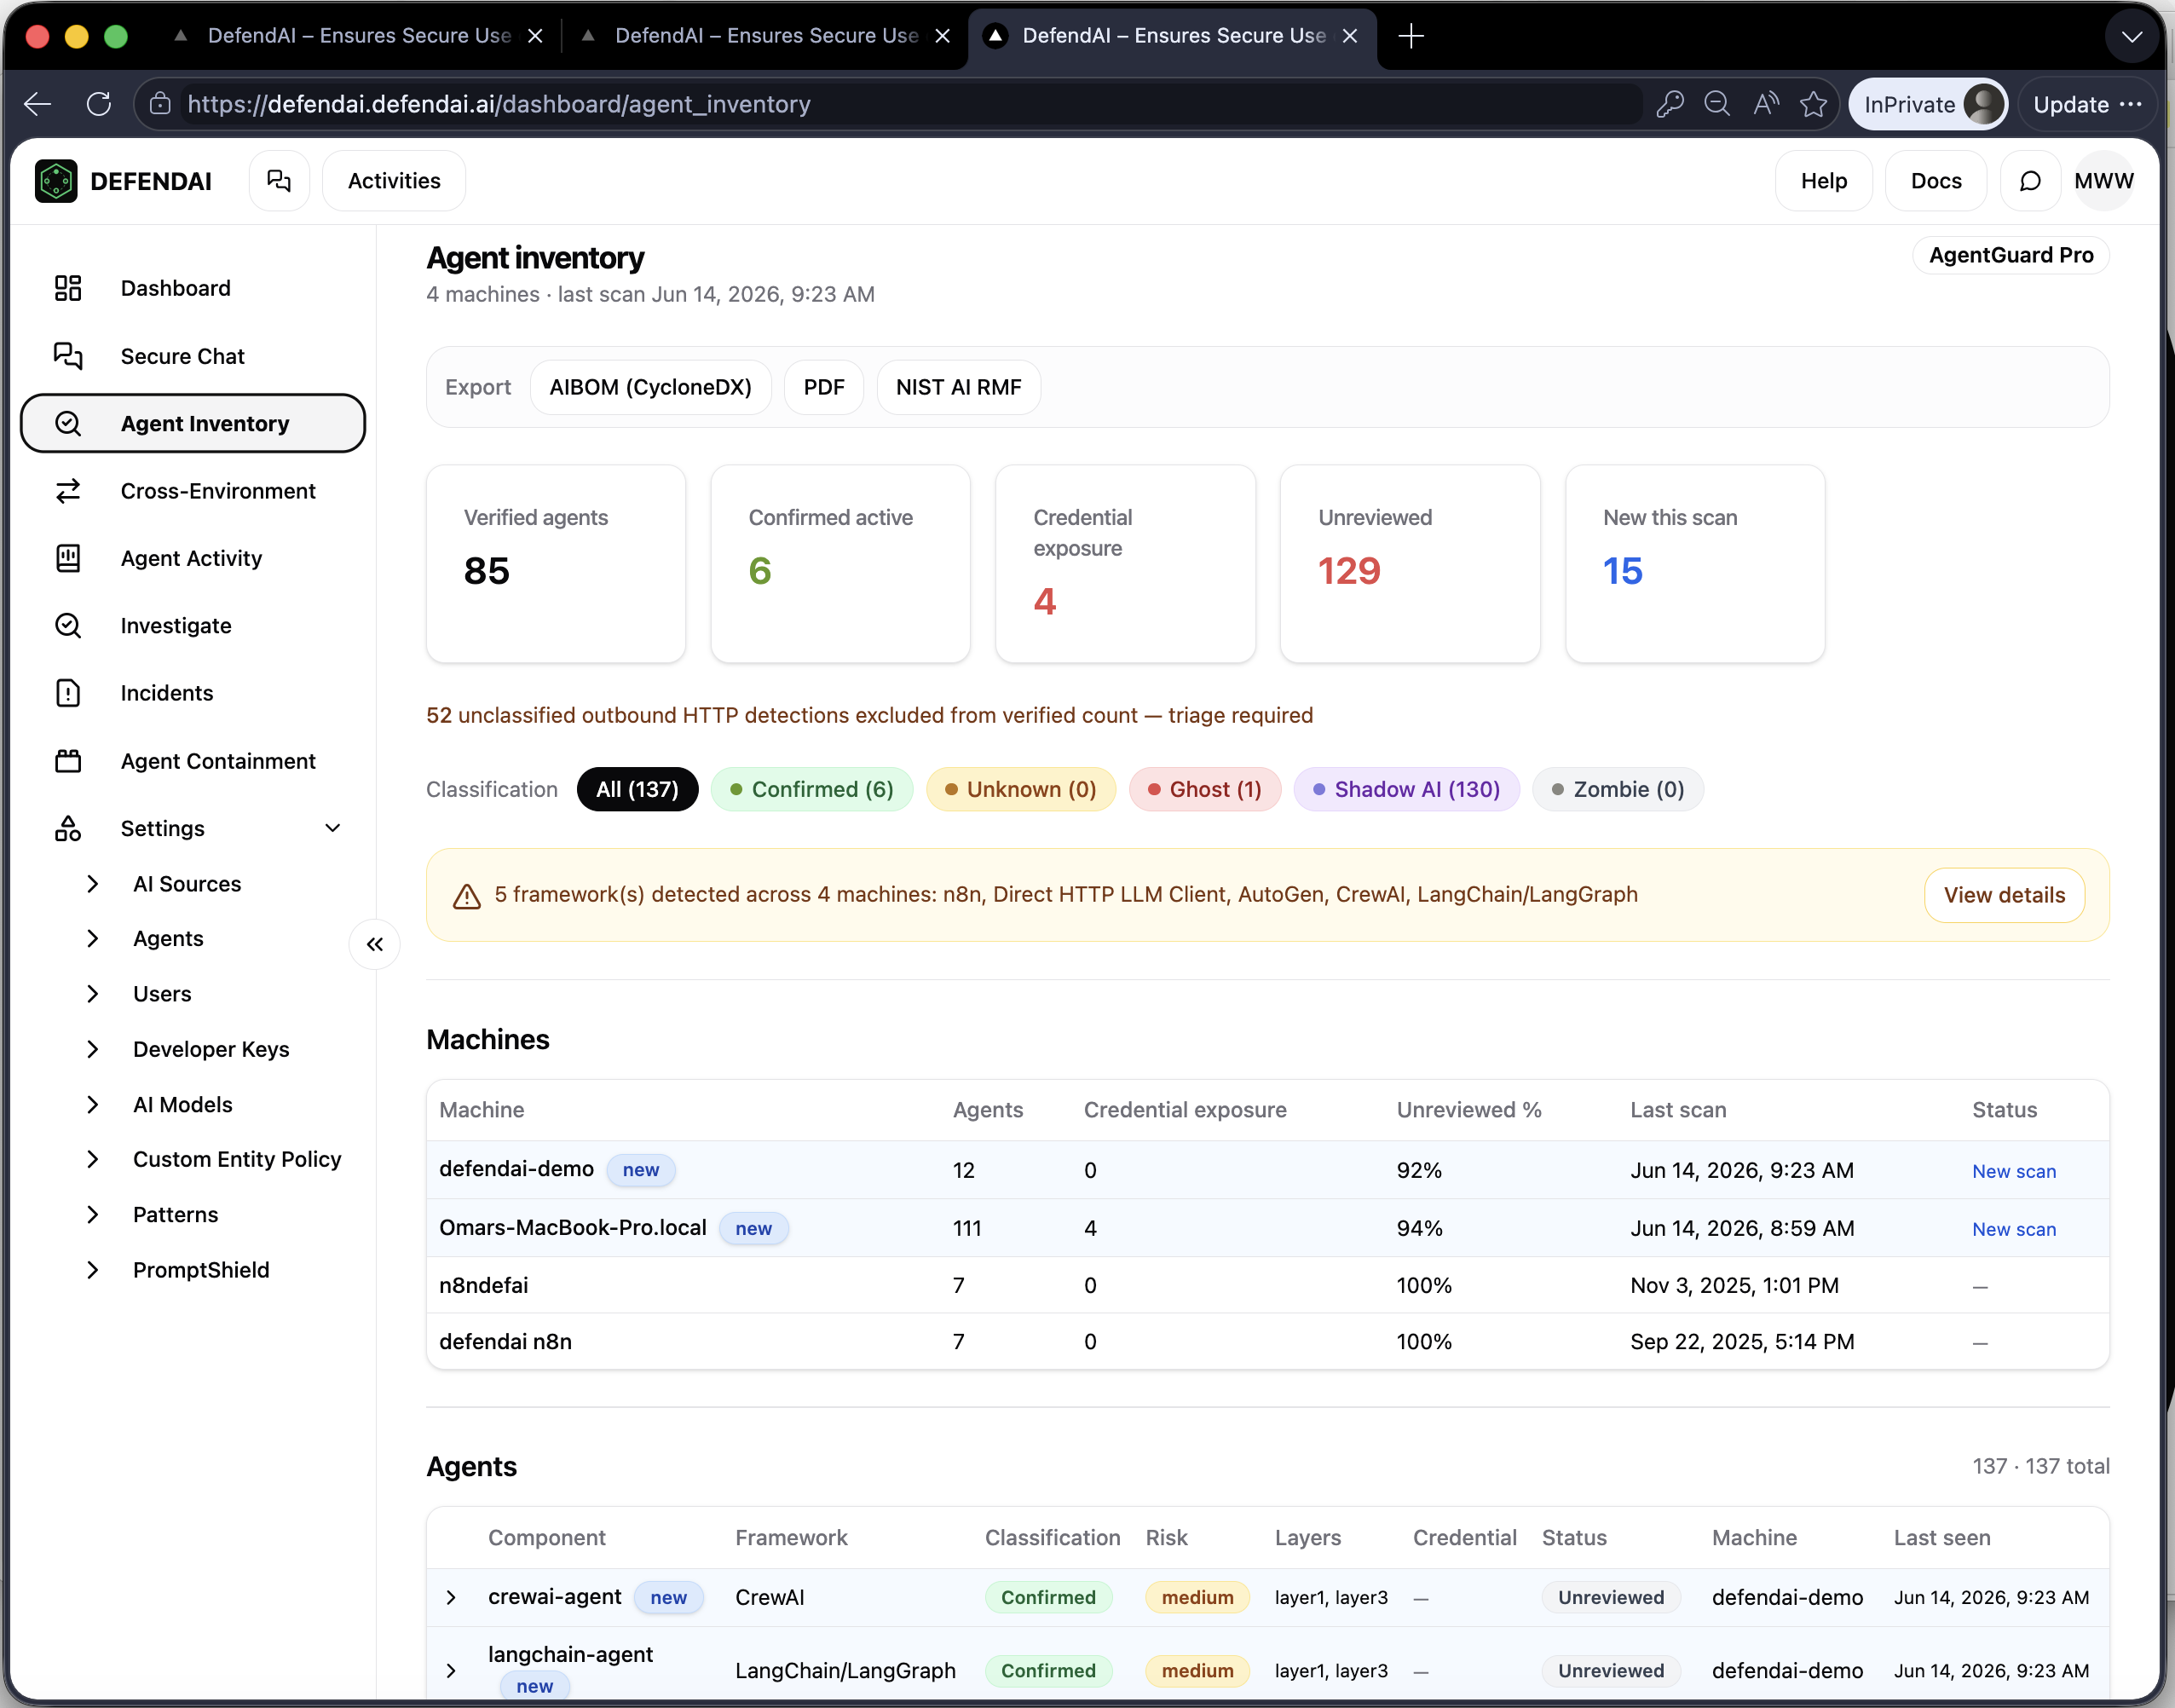Image resolution: width=2175 pixels, height=1708 pixels.
Task: Switch to the first DefendAI browser tab
Action: pyautogui.click(x=358, y=36)
